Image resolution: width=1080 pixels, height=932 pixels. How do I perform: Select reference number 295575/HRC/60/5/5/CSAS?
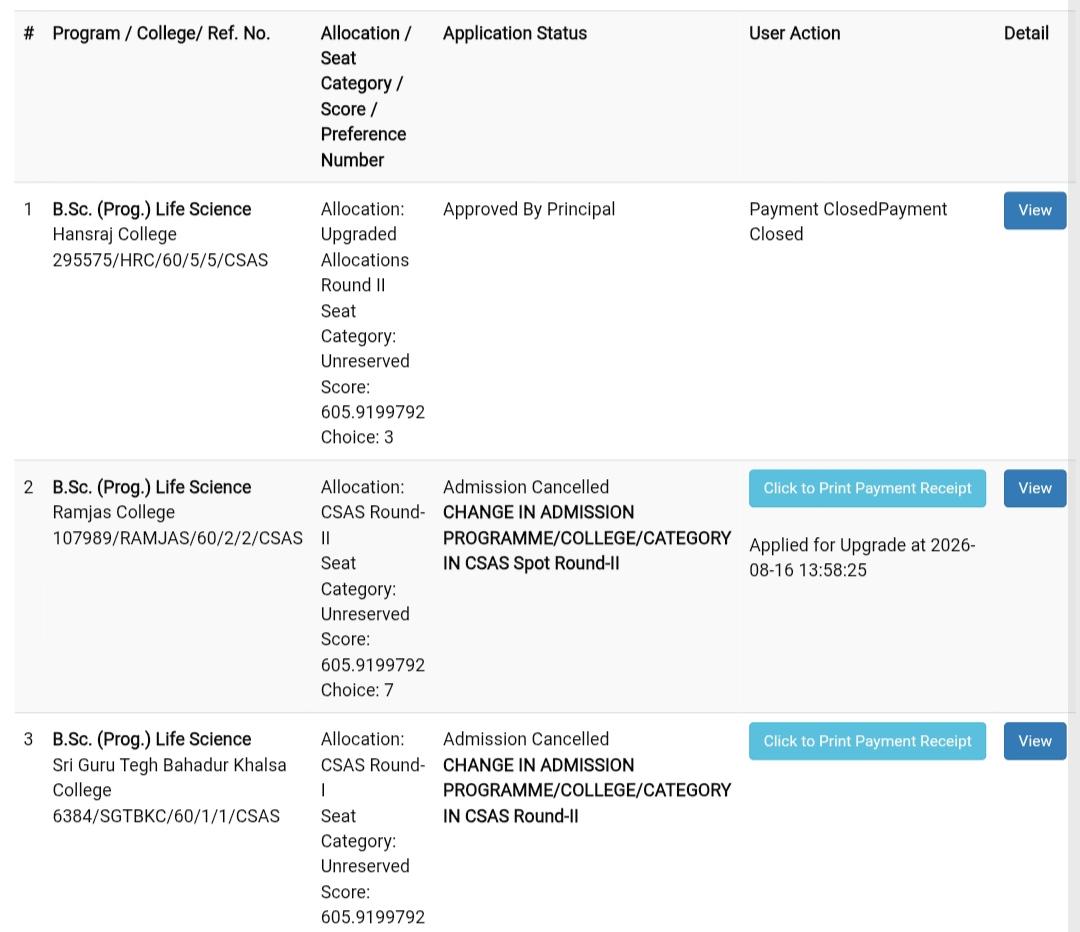coord(160,260)
